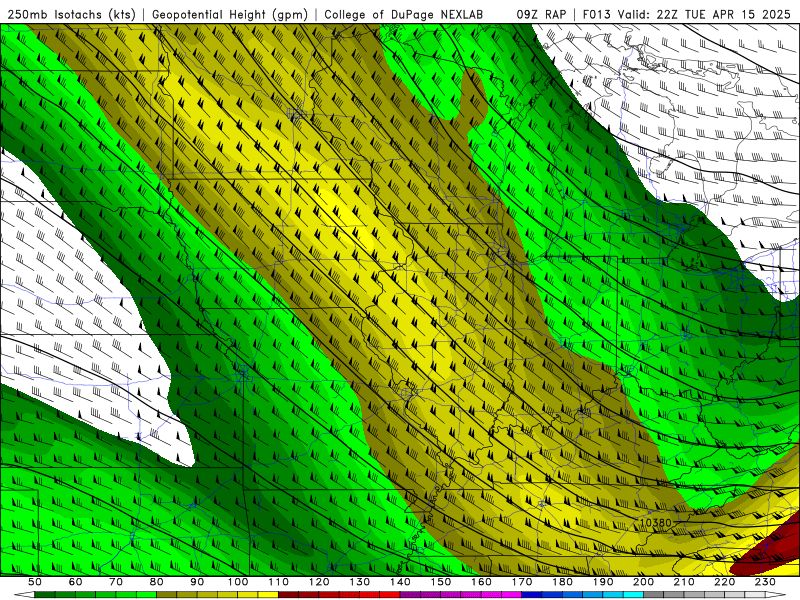Click the 230 value on the legend scale

click(x=765, y=582)
